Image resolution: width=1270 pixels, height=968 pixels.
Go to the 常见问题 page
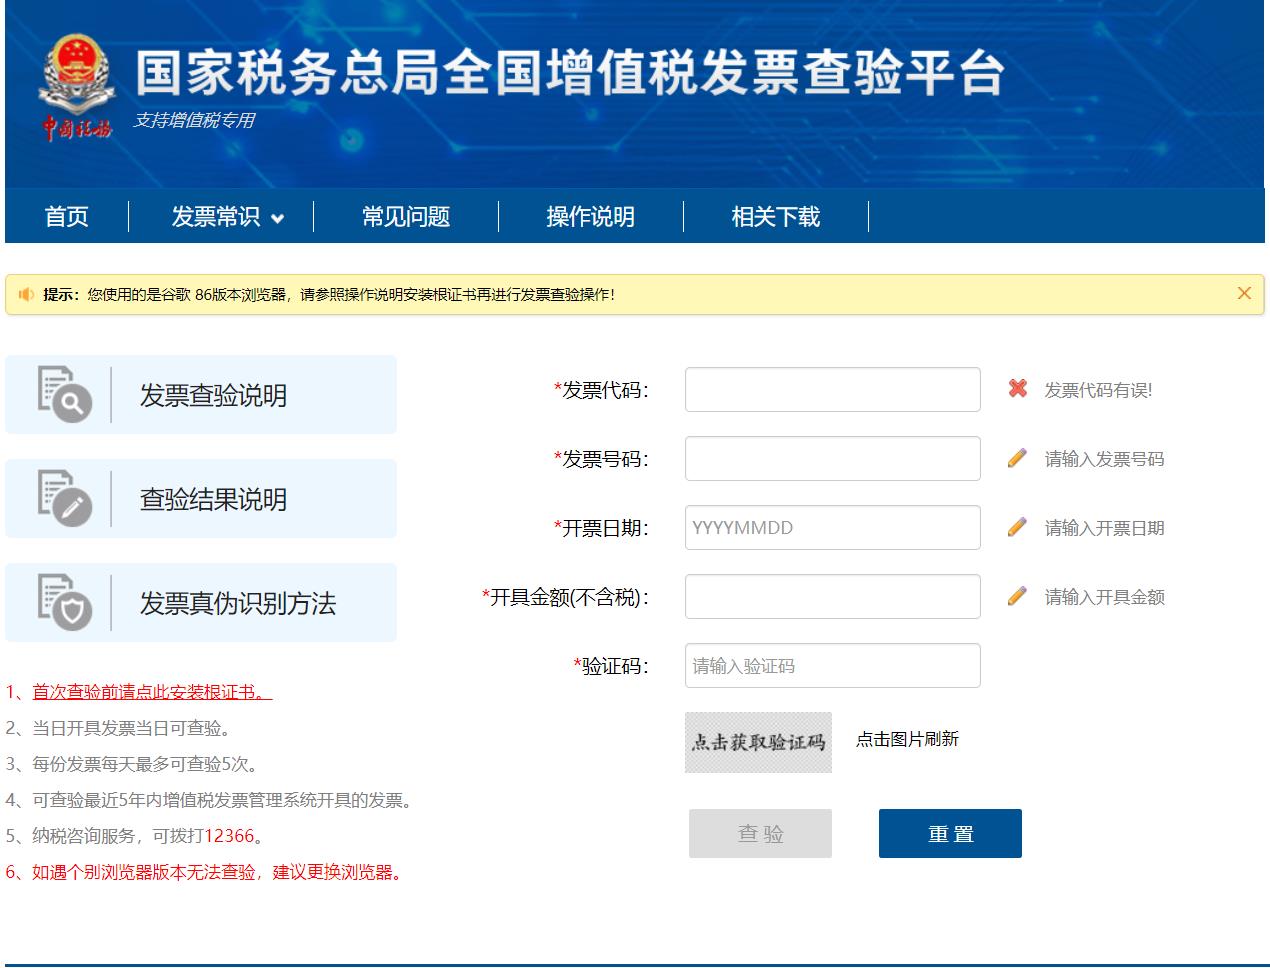(405, 217)
